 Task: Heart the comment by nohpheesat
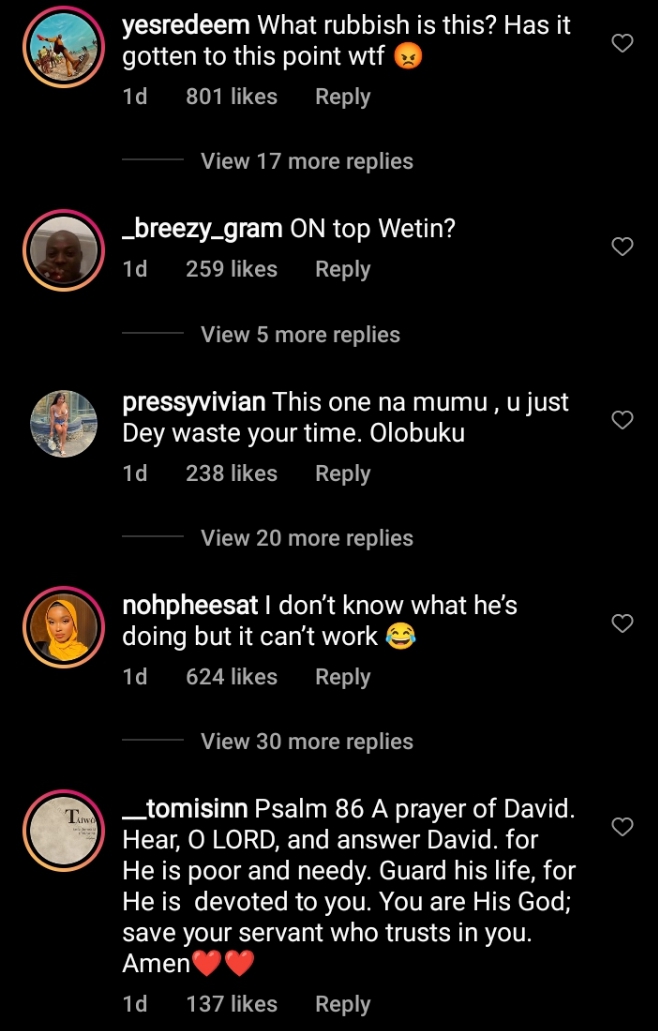pyautogui.click(x=622, y=623)
